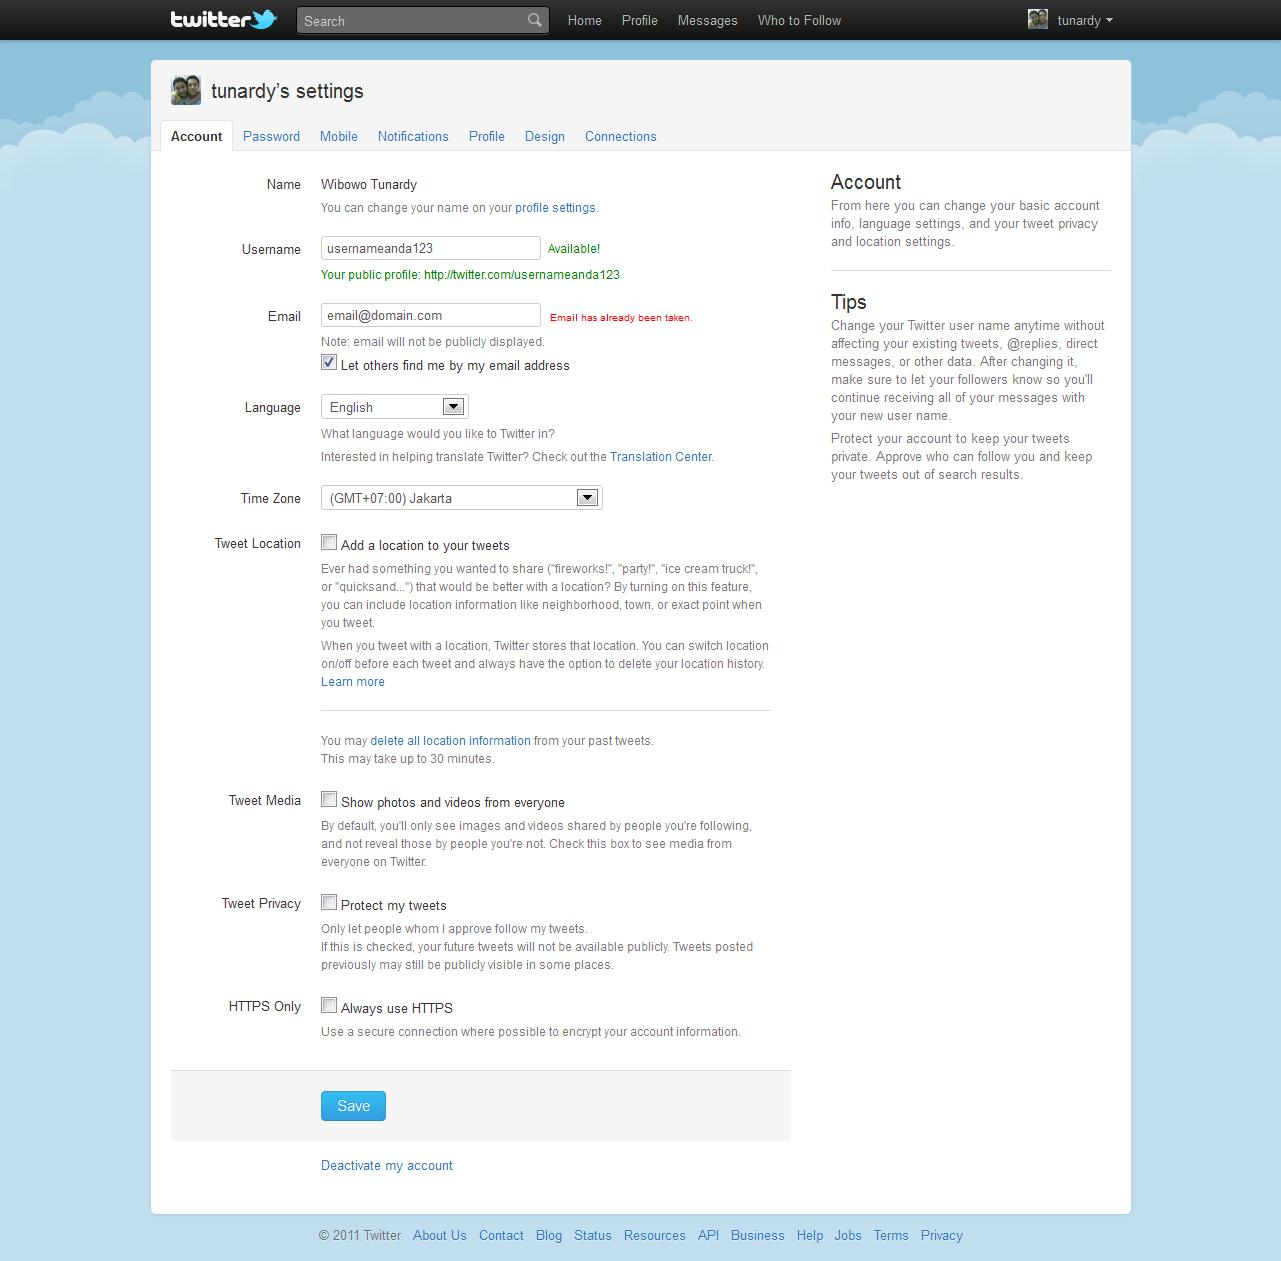This screenshot has height=1261, width=1281.
Task: Enable Add a location to your tweets
Action: (329, 543)
